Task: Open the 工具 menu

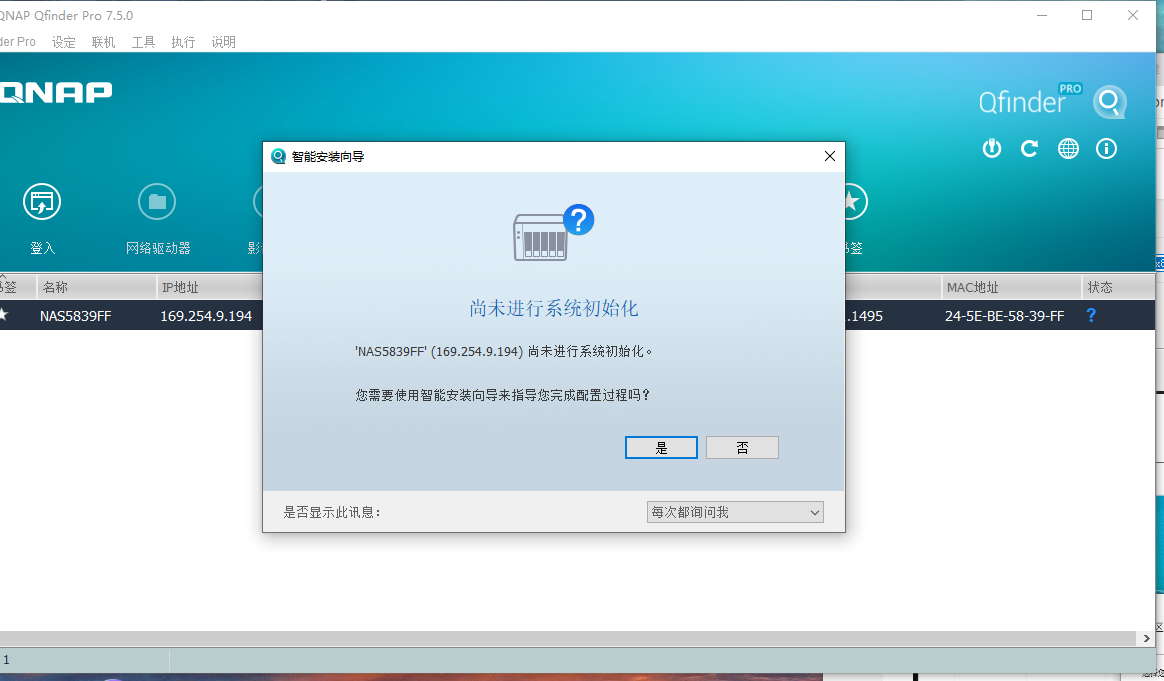Action: (143, 42)
